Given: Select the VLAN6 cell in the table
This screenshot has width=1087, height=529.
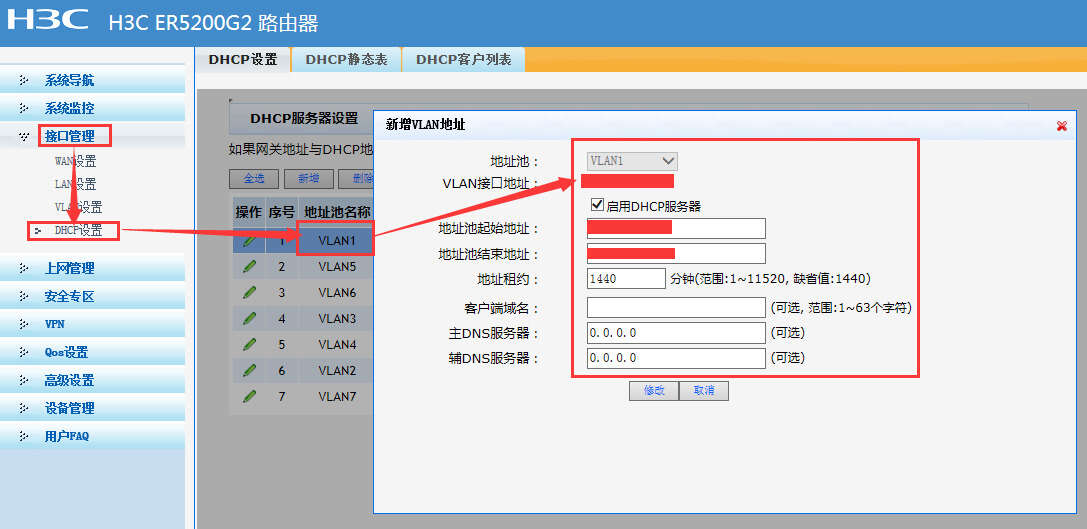Looking at the screenshot, I should [336, 293].
